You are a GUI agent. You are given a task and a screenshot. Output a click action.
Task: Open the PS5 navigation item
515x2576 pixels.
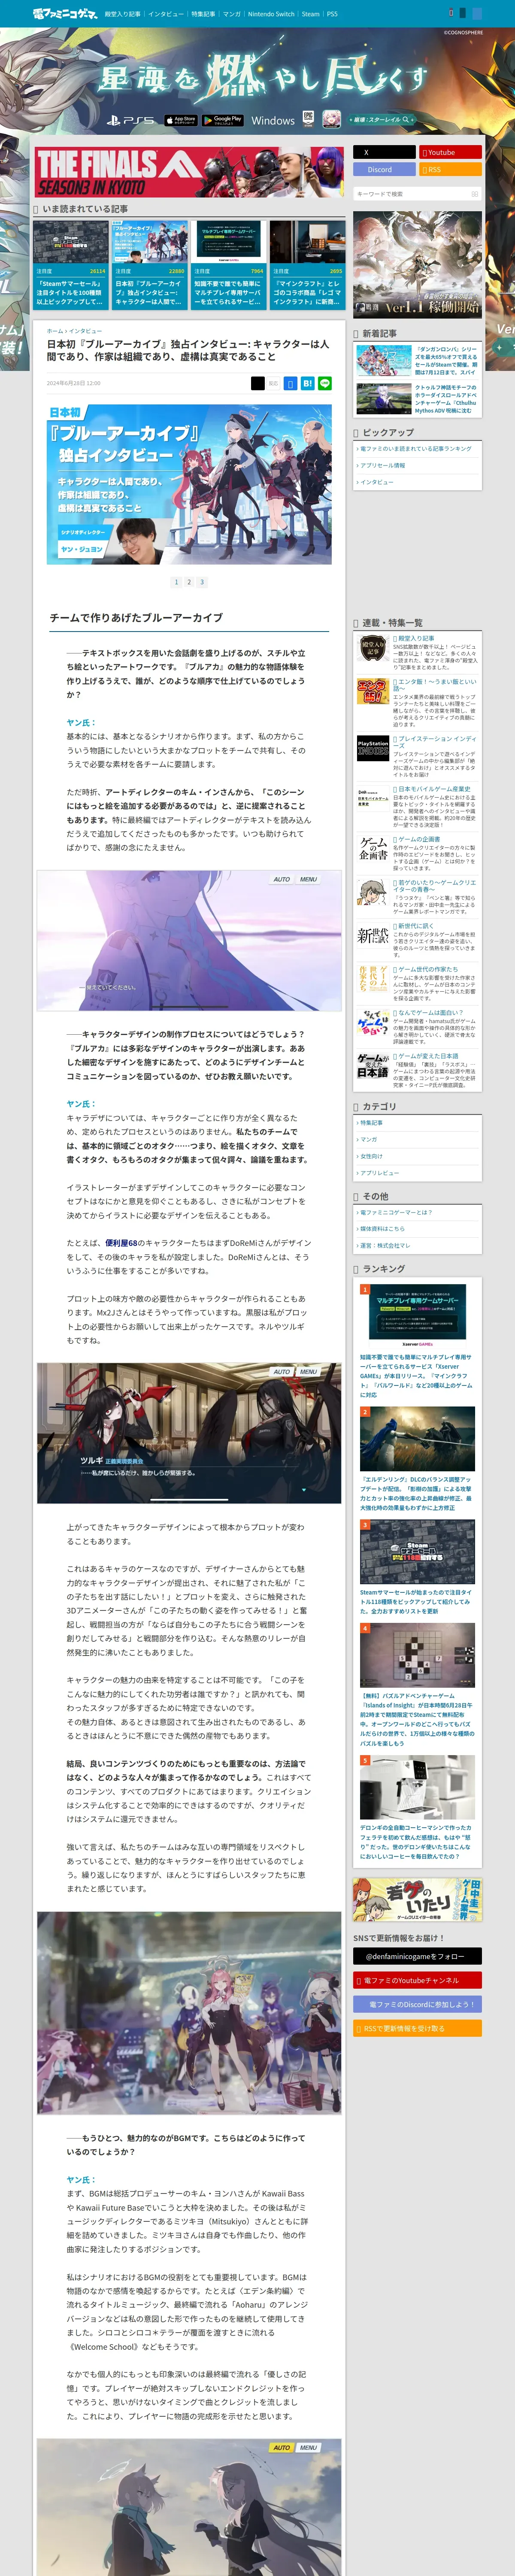[332, 14]
